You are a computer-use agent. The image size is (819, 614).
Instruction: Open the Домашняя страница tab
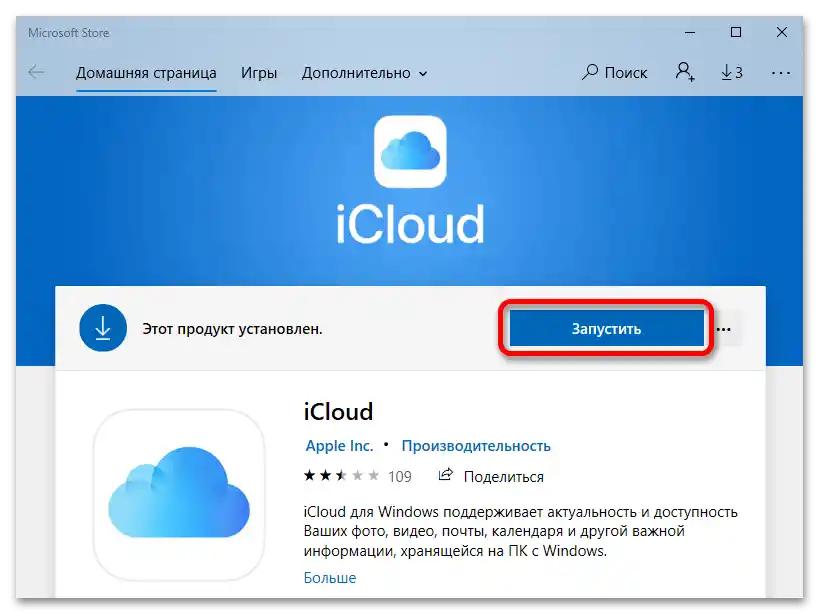pos(146,73)
